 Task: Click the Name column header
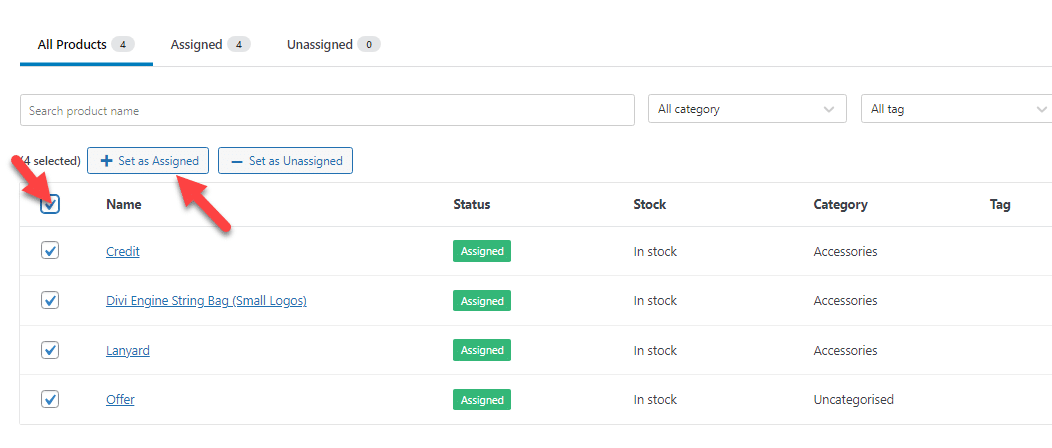coord(123,205)
